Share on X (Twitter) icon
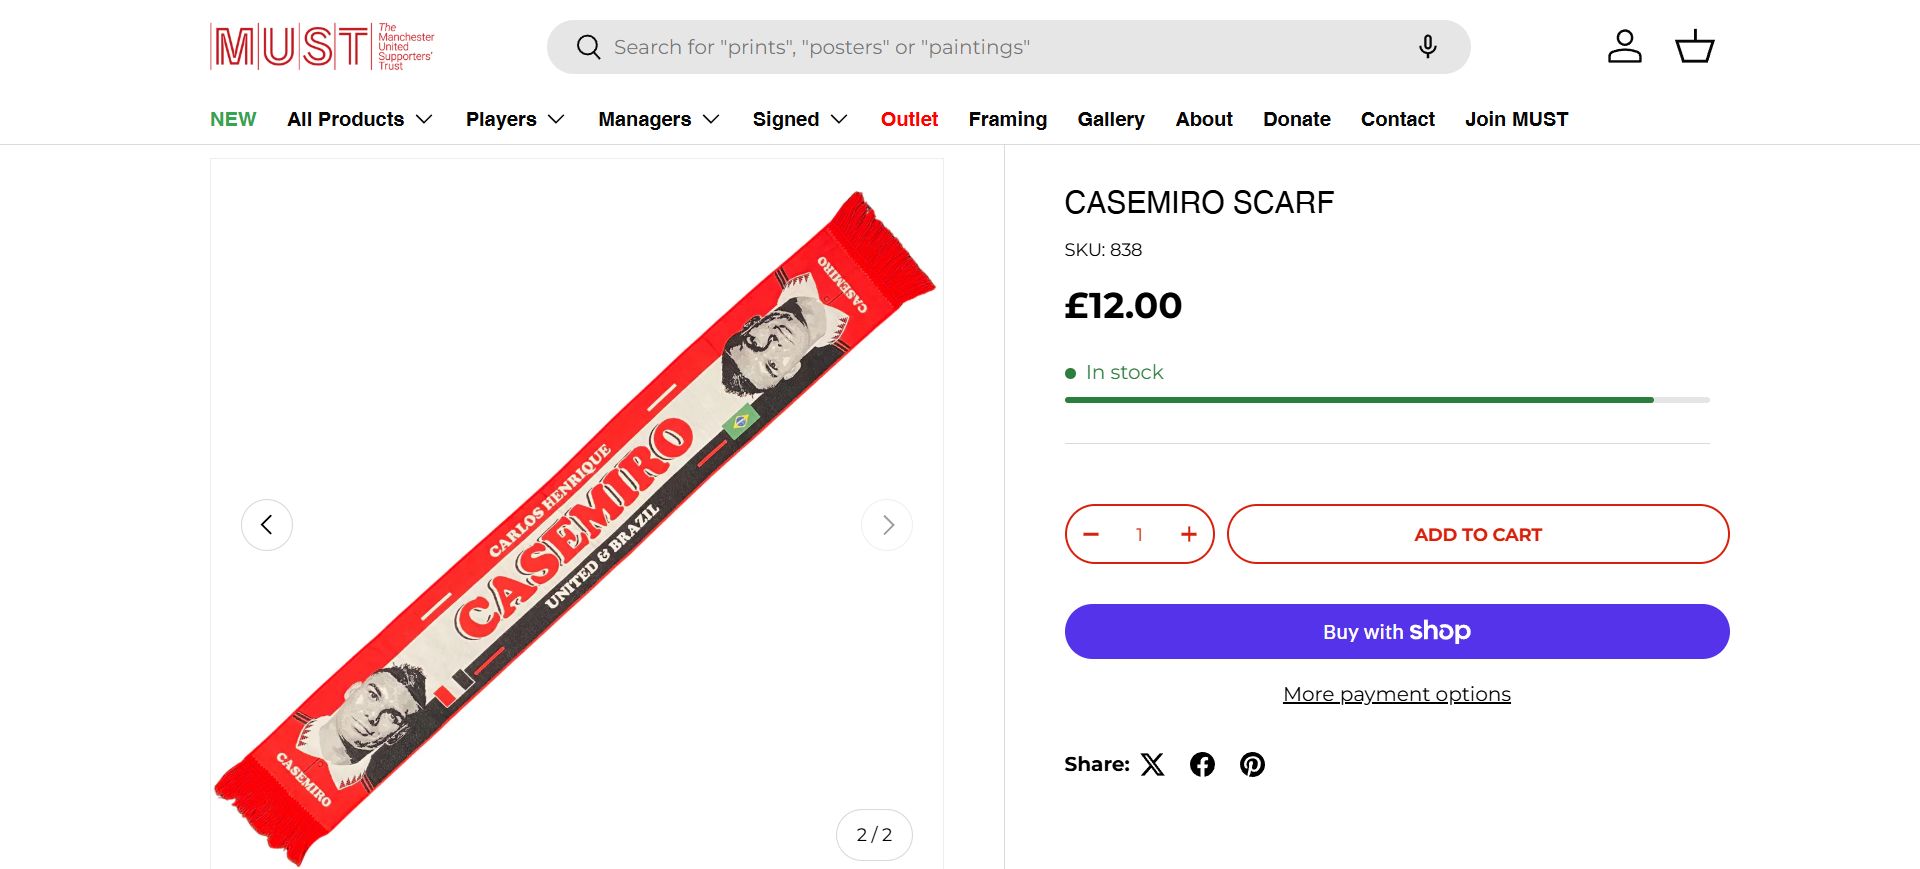 pos(1153,765)
